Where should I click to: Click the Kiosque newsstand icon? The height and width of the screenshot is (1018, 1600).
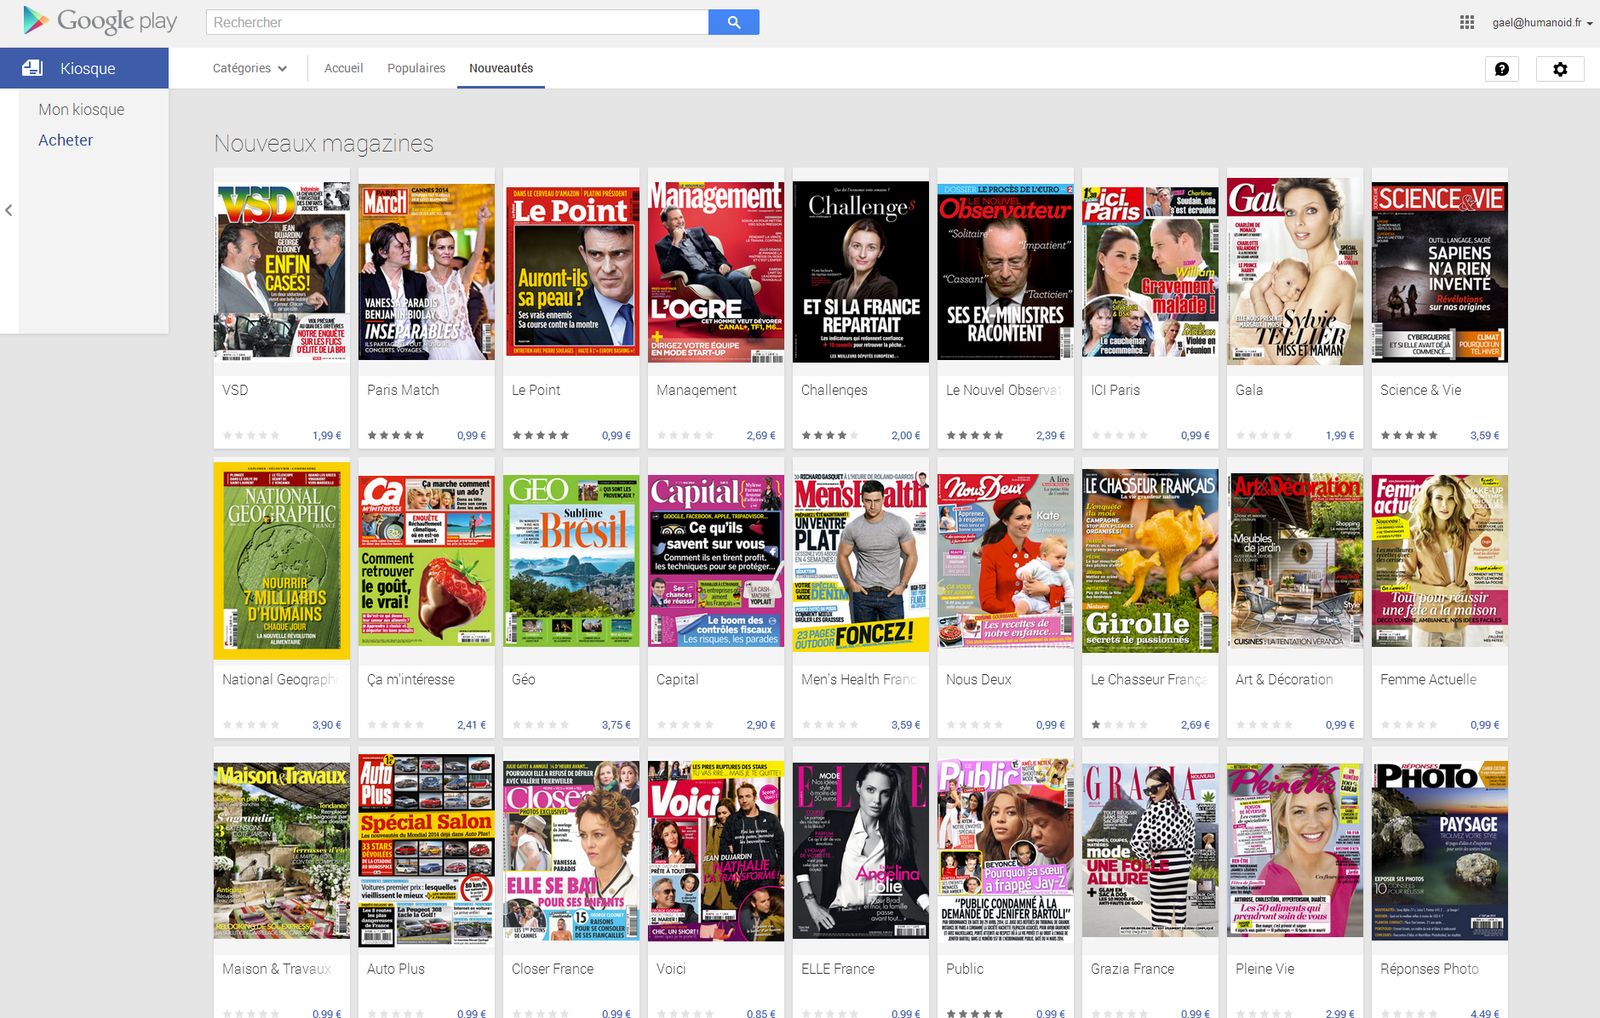[32, 68]
